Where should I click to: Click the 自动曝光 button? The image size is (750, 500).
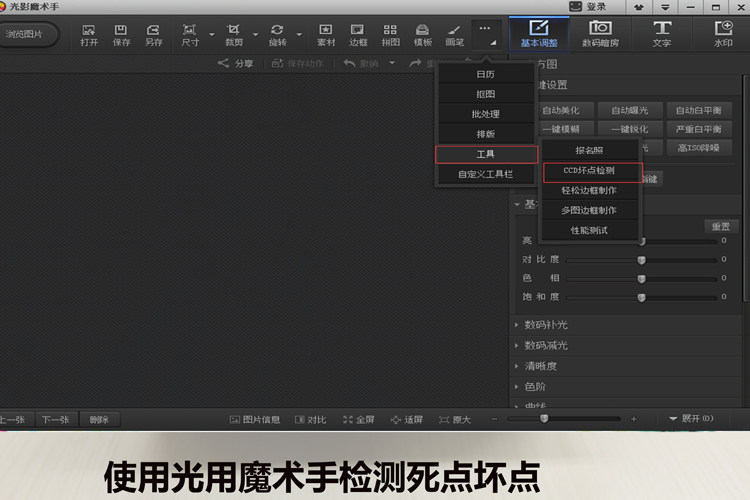[630, 111]
